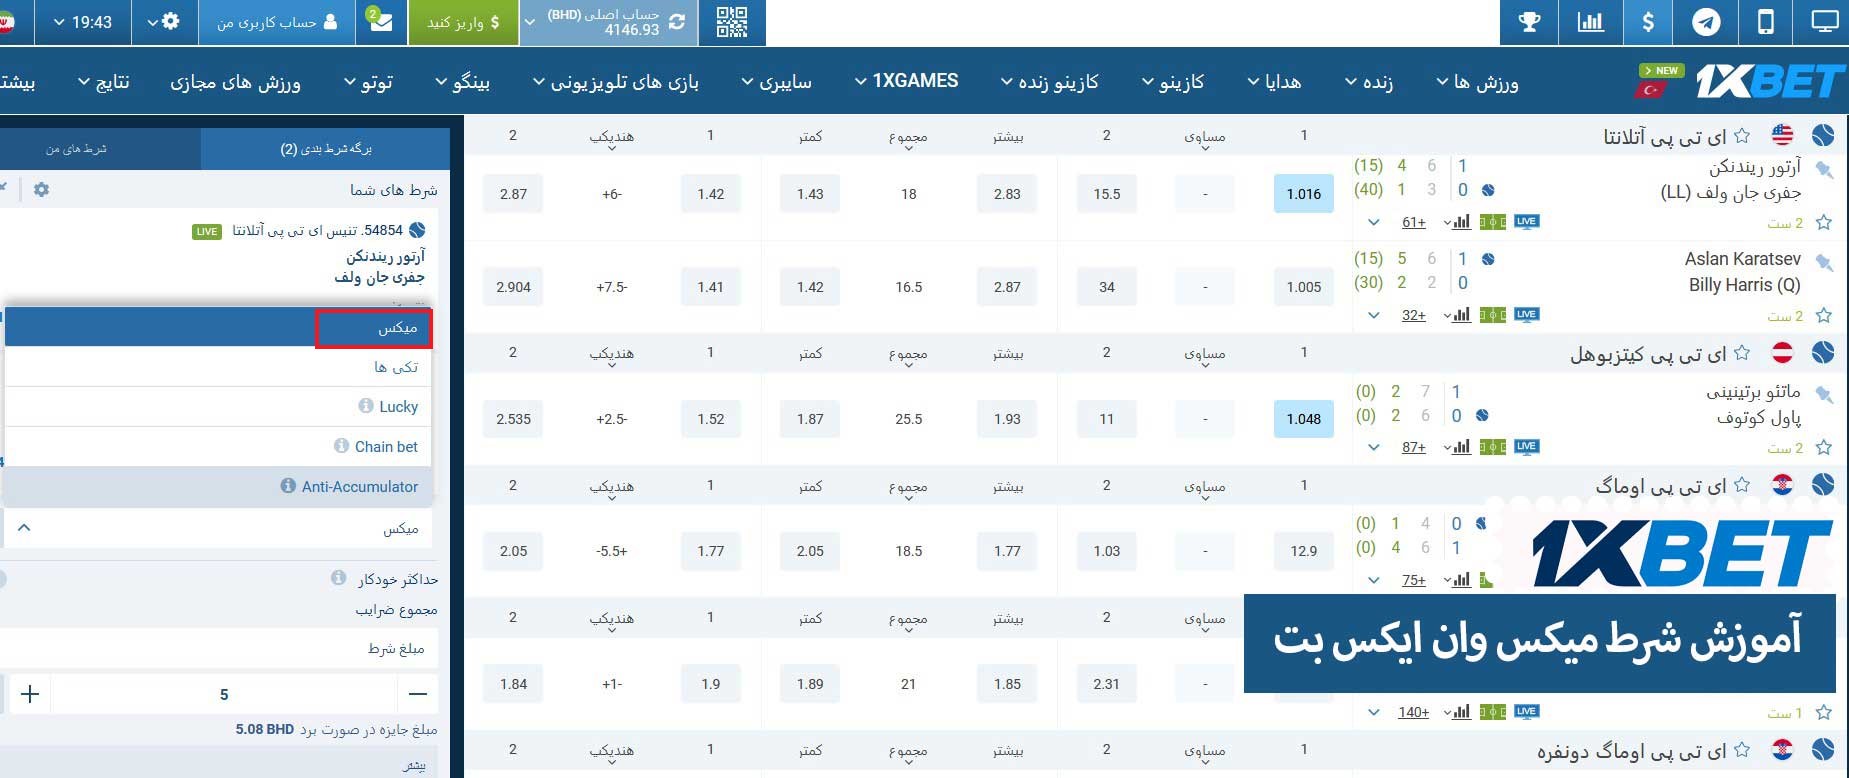Open the bar chart statistics icon in top bar
This screenshot has width=1849, height=778.
point(1590,22)
